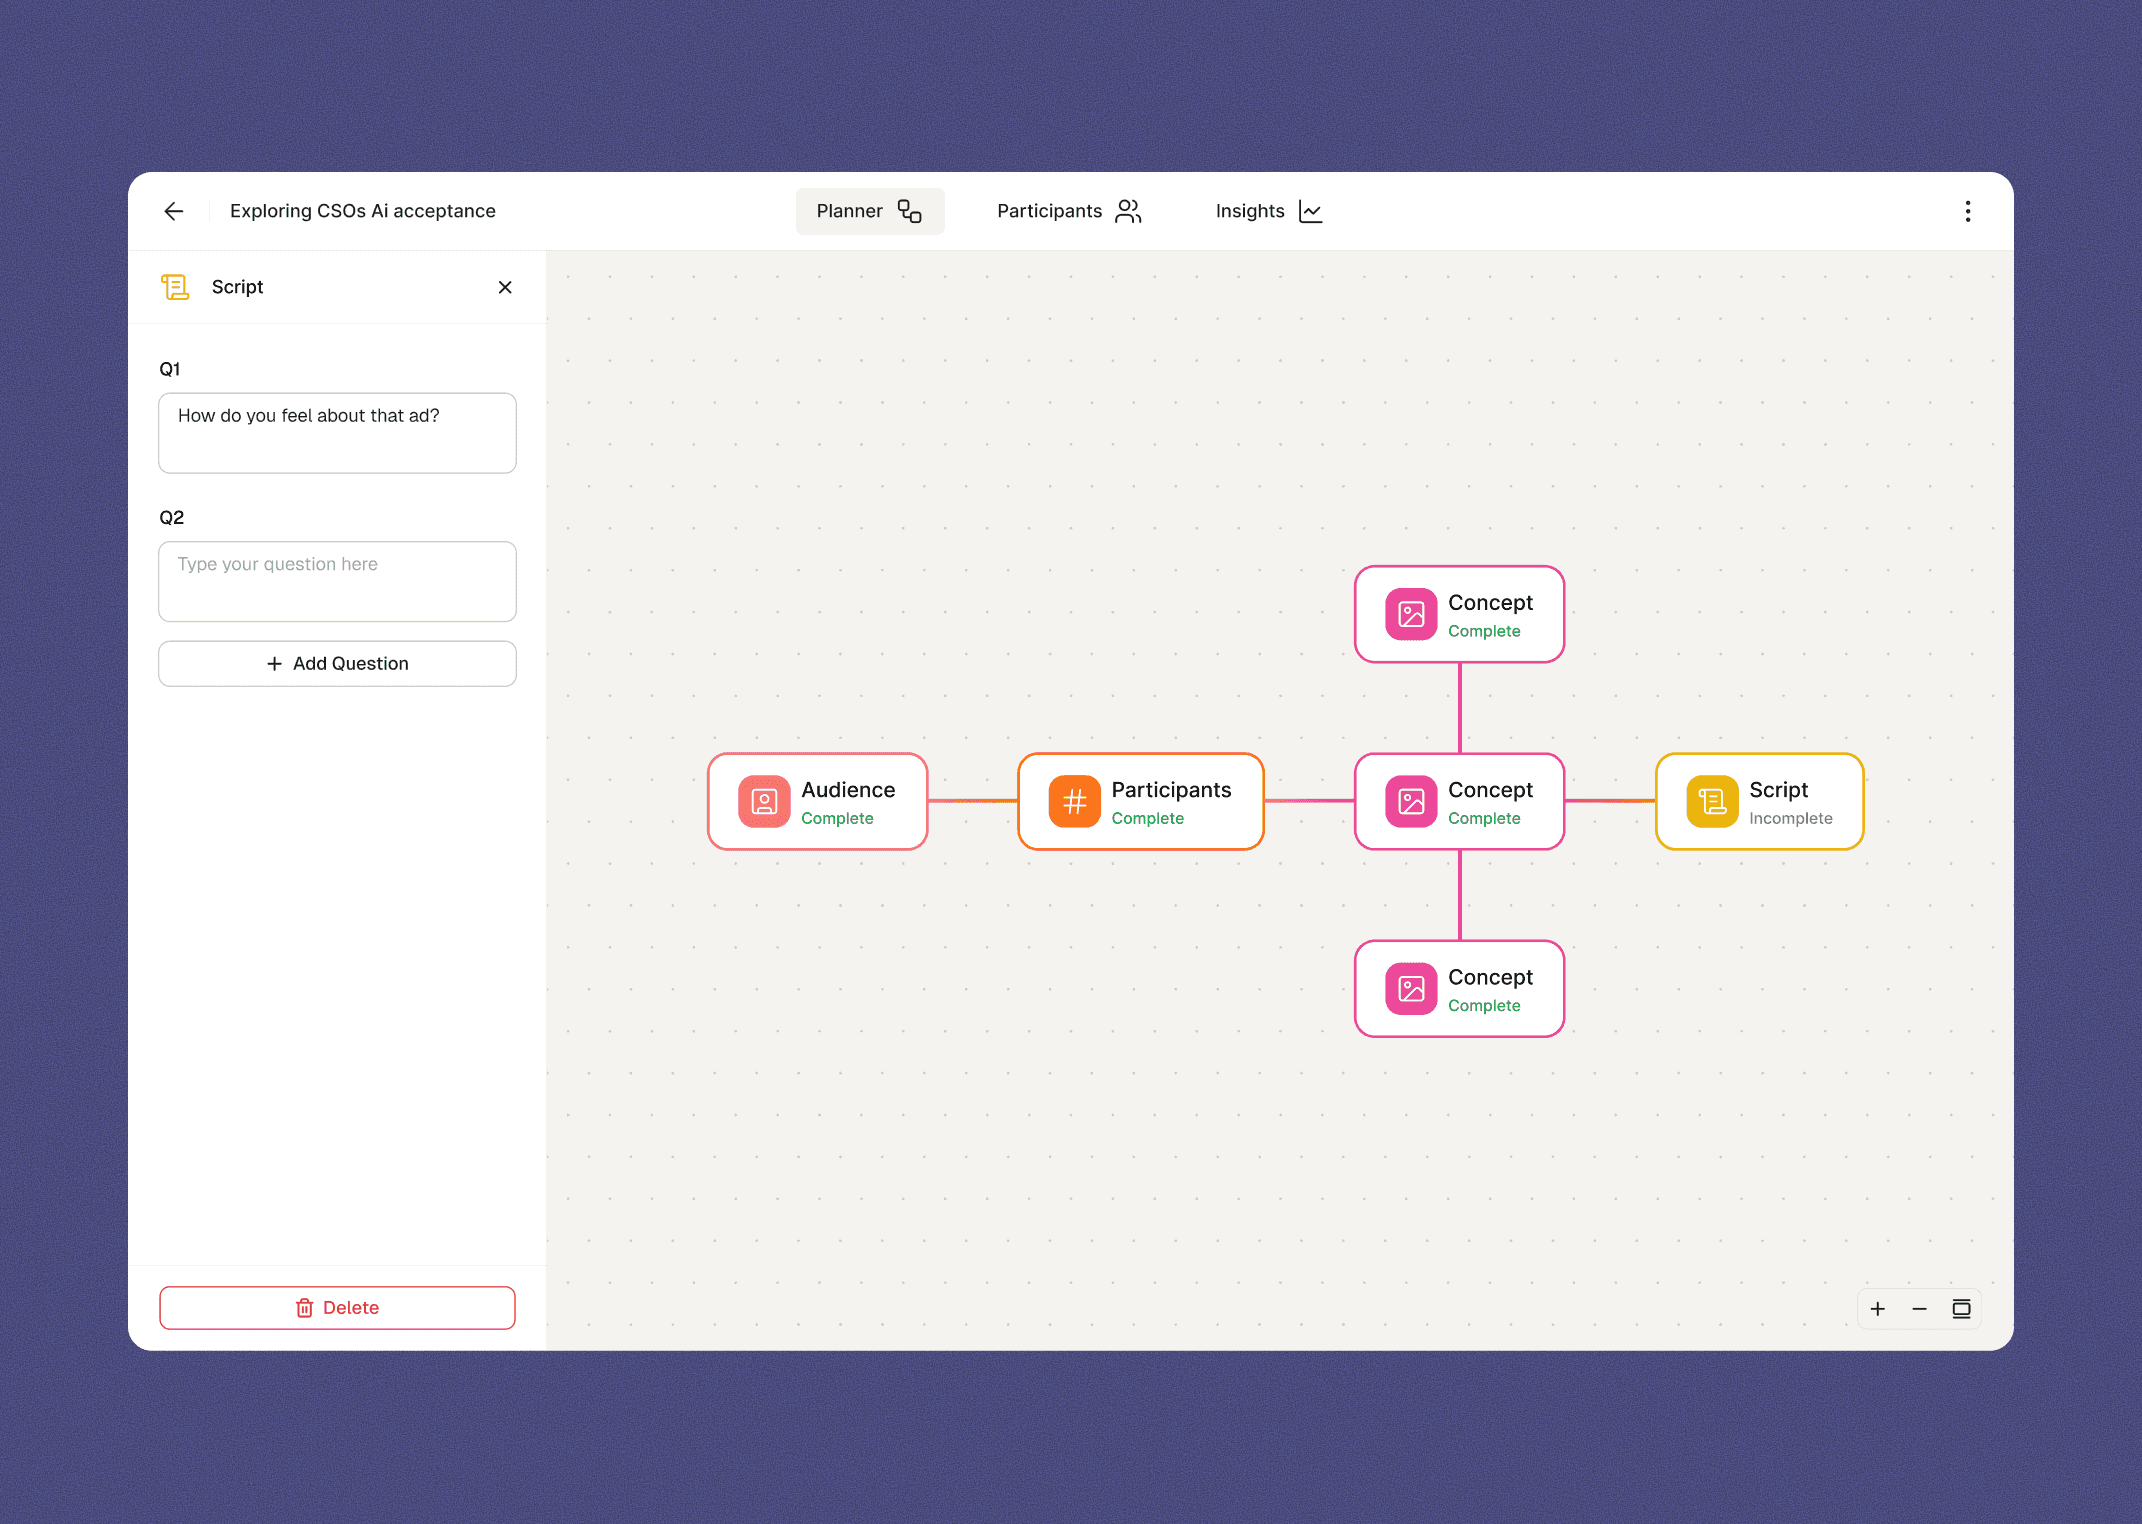Click the Script panel header scroll icon
This screenshot has width=2142, height=1524.
pos(175,287)
